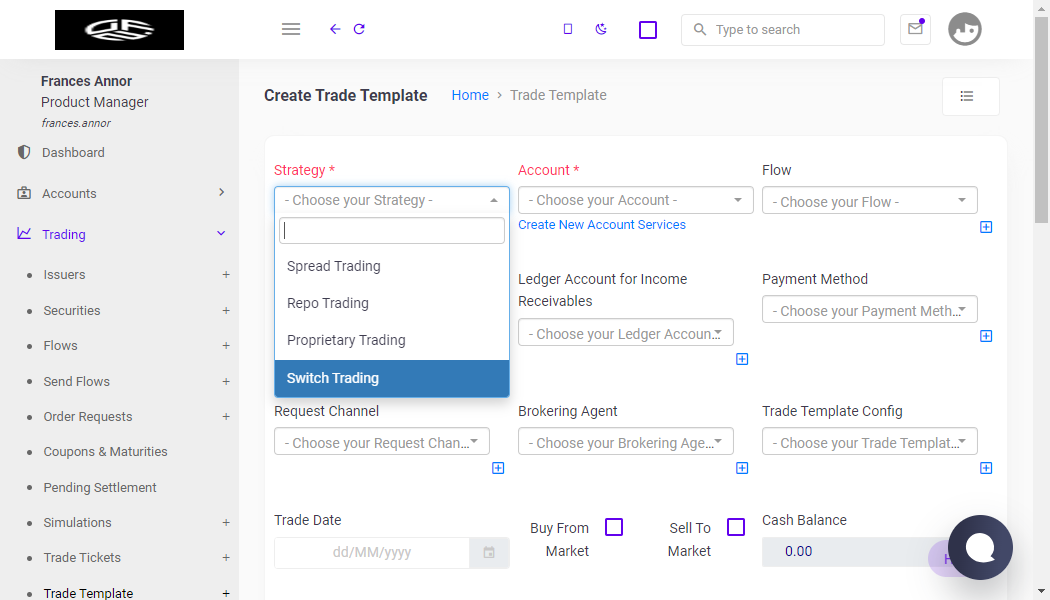Expand Simulations submenu plus
The height and width of the screenshot is (600, 1050).
pos(226,523)
